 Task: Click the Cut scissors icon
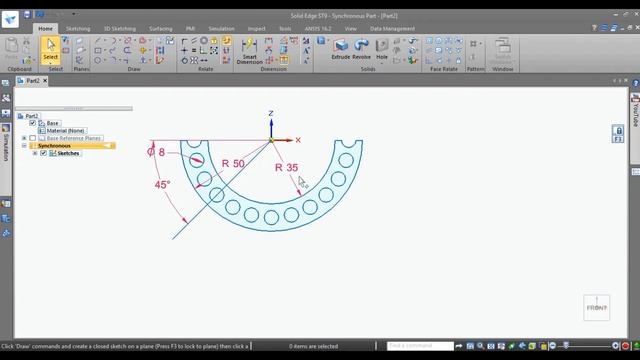click(27, 40)
